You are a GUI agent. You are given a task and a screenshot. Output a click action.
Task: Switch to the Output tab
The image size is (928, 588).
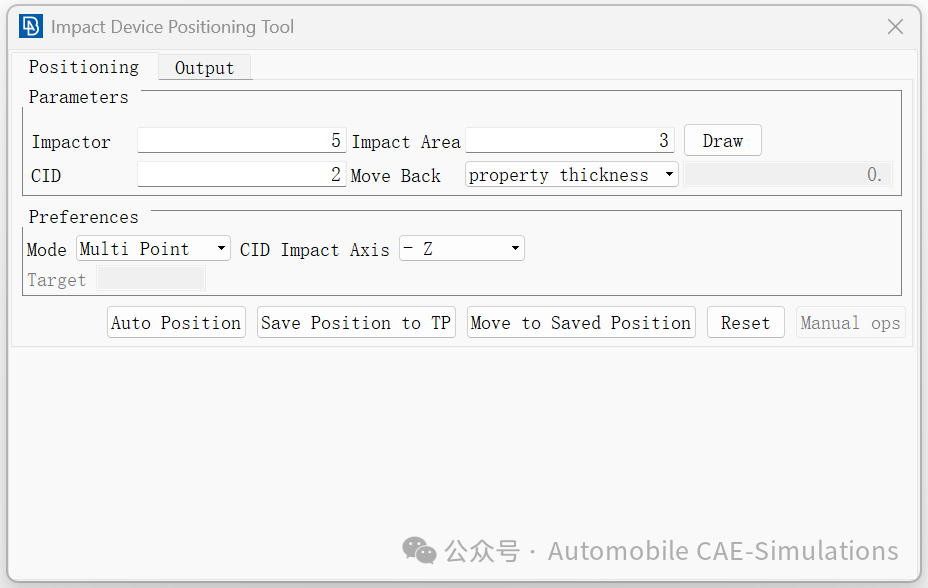[x=204, y=67]
